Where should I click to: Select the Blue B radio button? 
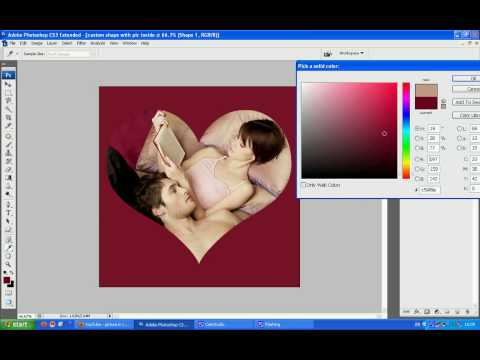tap(417, 179)
